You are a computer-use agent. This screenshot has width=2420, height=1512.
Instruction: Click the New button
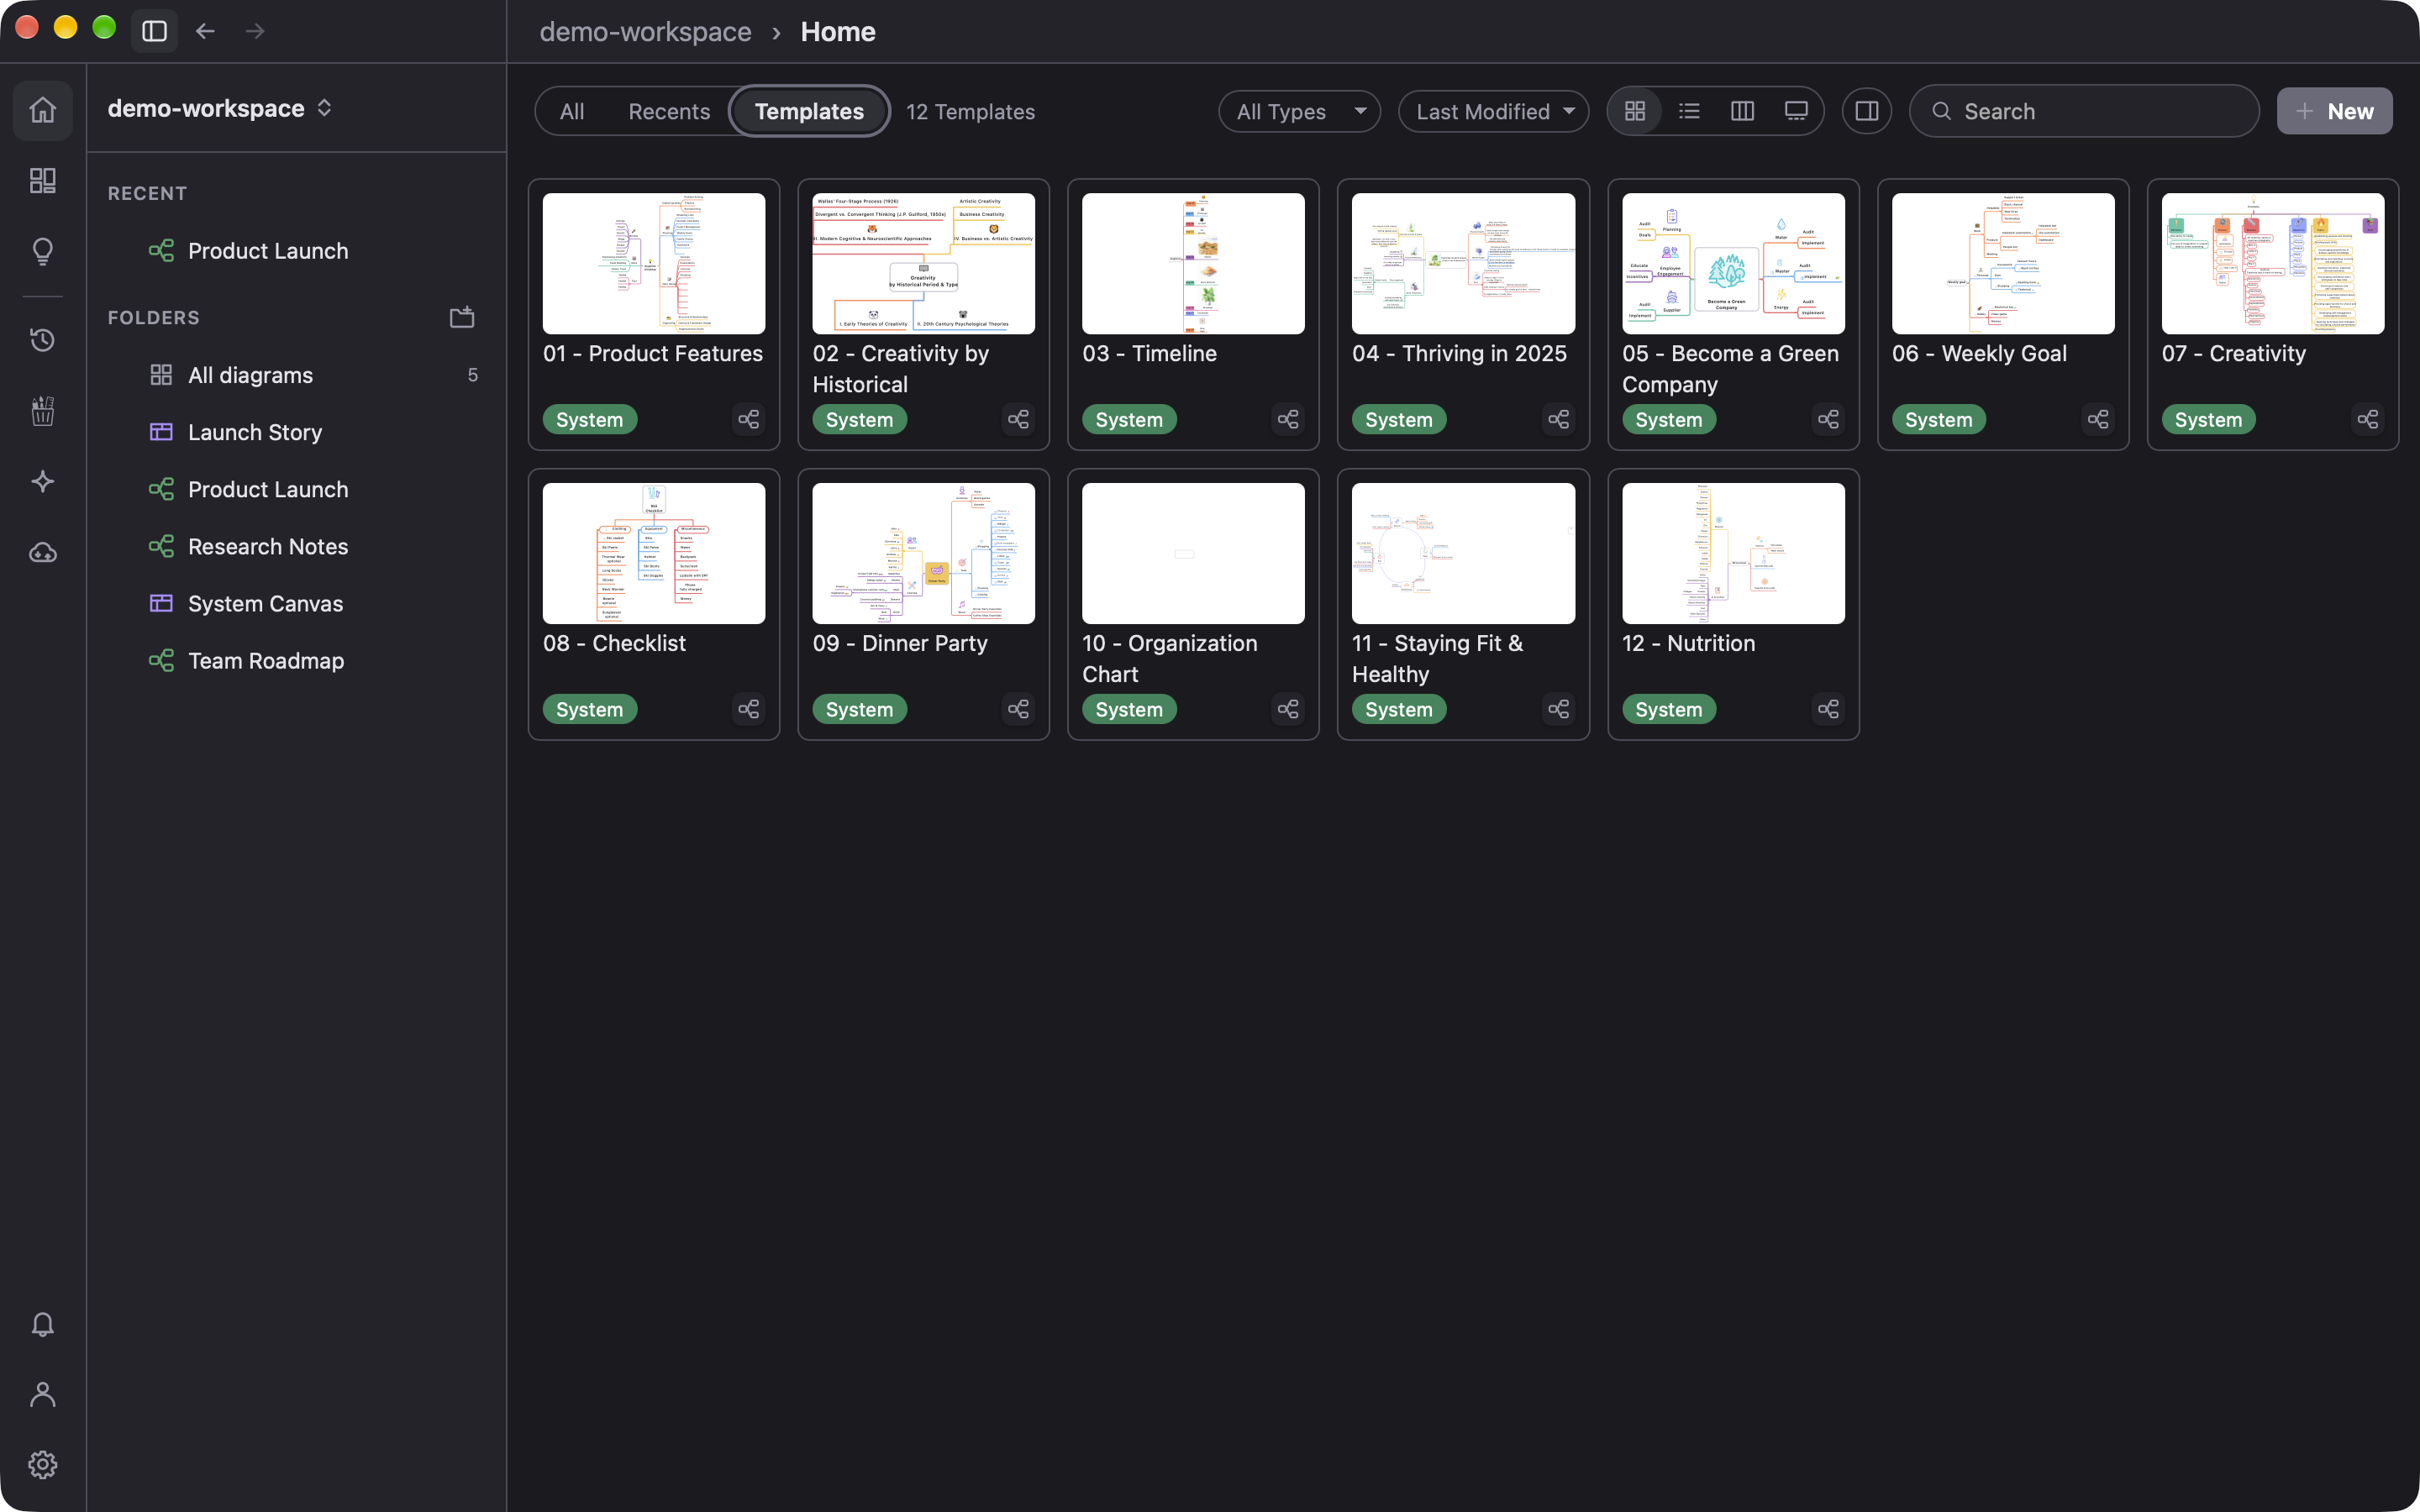click(x=2334, y=111)
